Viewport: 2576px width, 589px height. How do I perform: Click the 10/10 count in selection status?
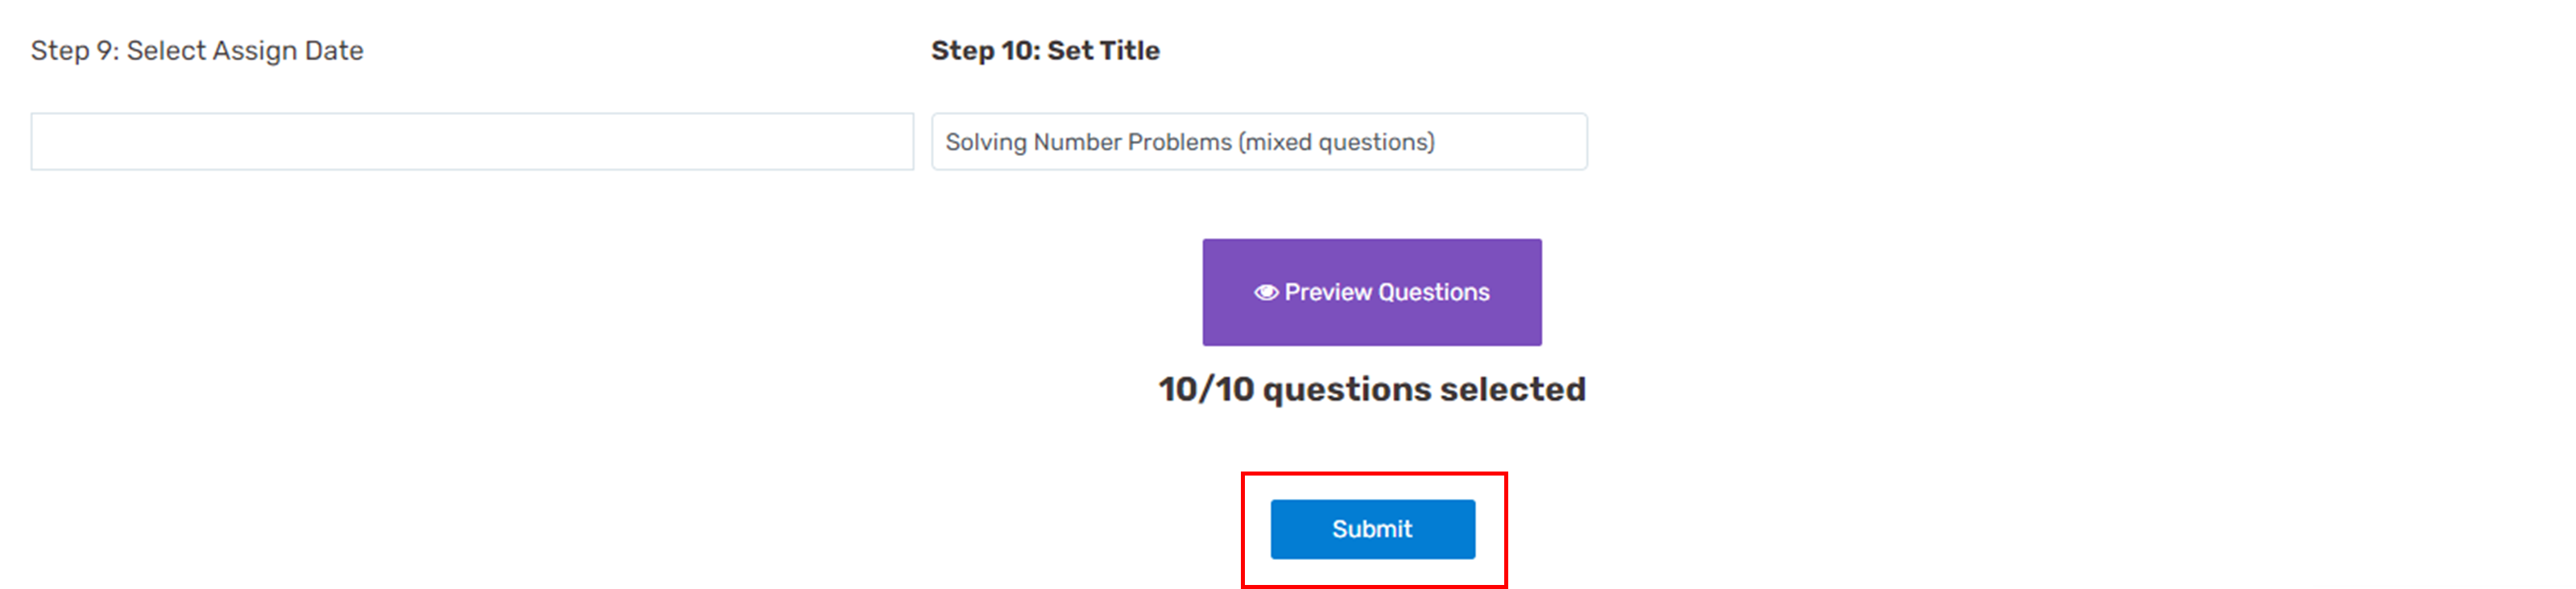(x=1206, y=389)
